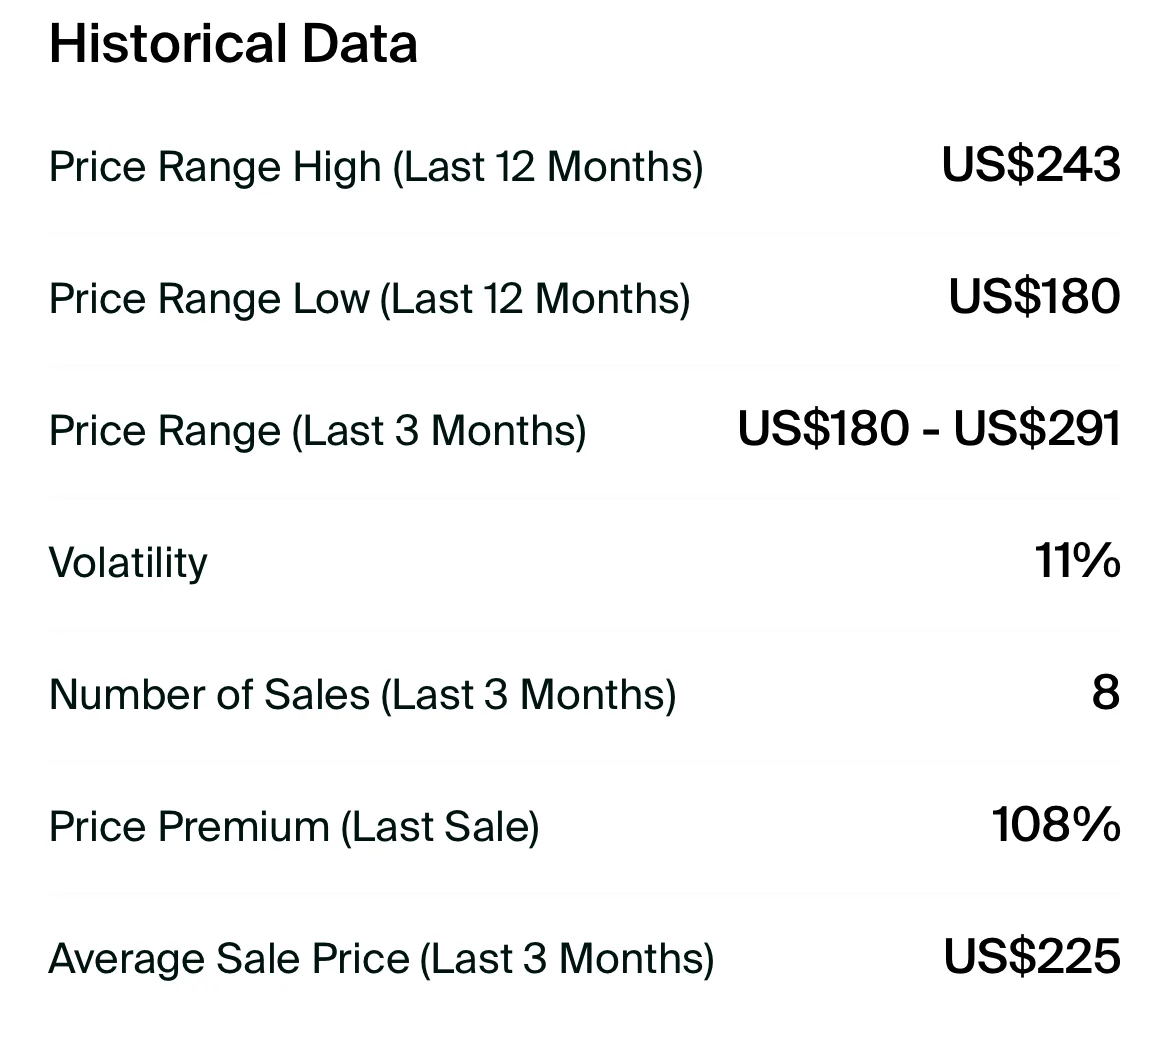The width and height of the screenshot is (1170, 1039).
Task: Click the Price Premium label
Action: pyautogui.click(x=189, y=827)
